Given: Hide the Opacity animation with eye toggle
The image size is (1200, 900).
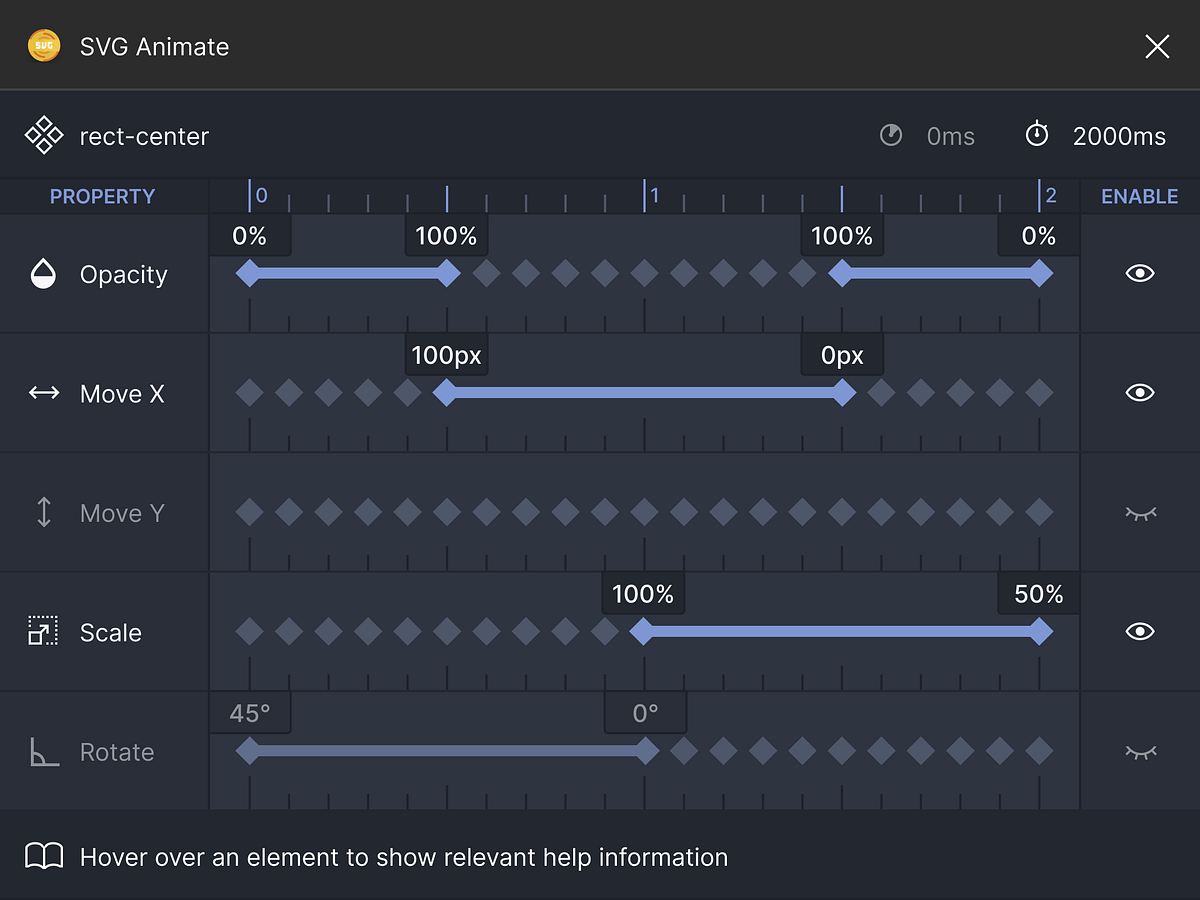Looking at the screenshot, I should tap(1140, 274).
